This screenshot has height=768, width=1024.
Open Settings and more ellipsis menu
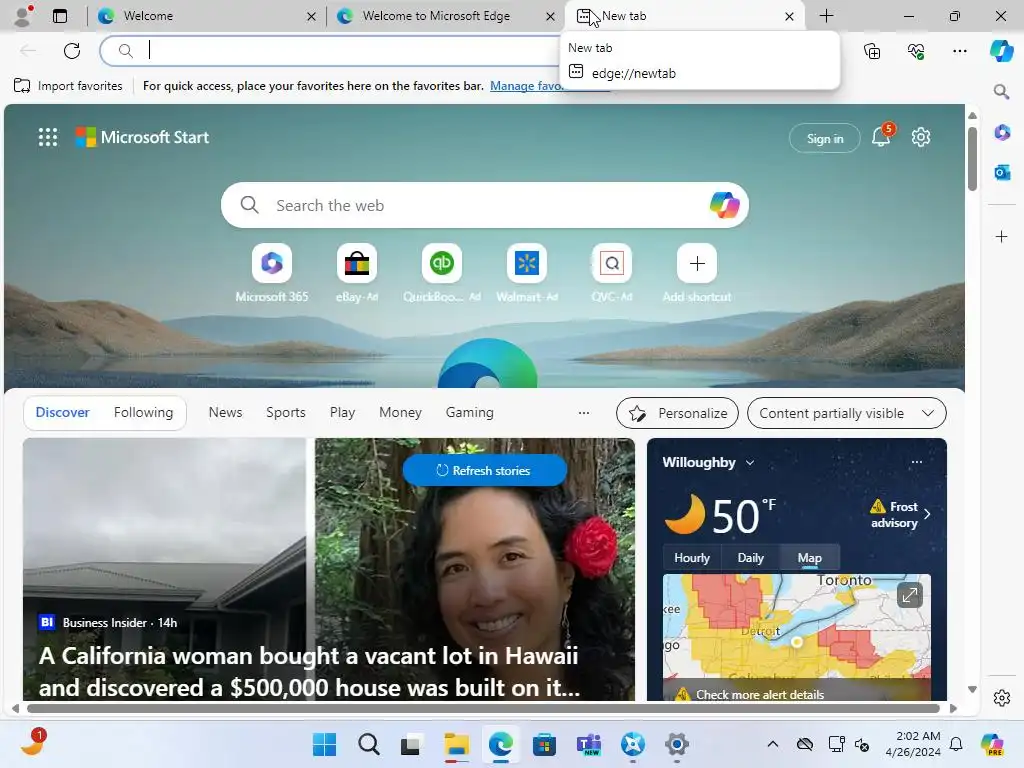[x=959, y=50]
